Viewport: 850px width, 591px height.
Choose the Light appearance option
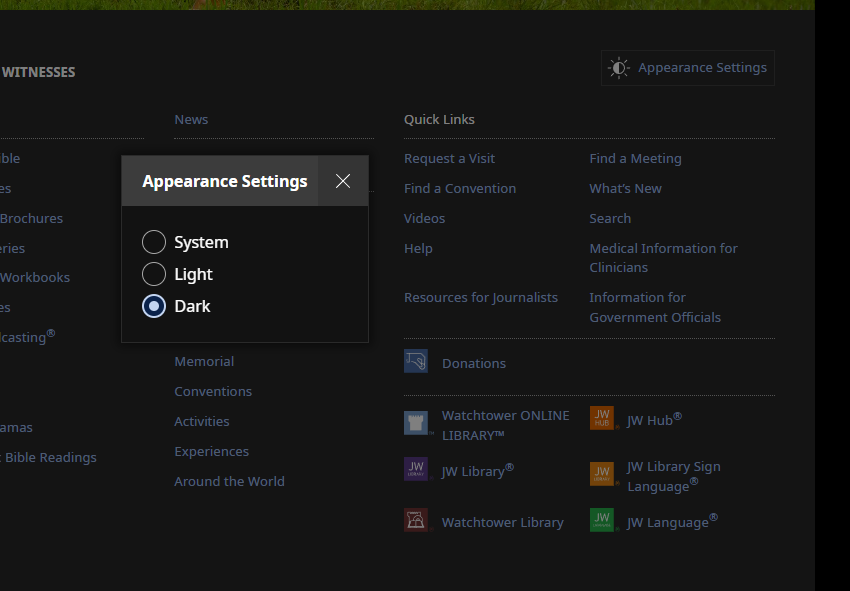(x=154, y=274)
